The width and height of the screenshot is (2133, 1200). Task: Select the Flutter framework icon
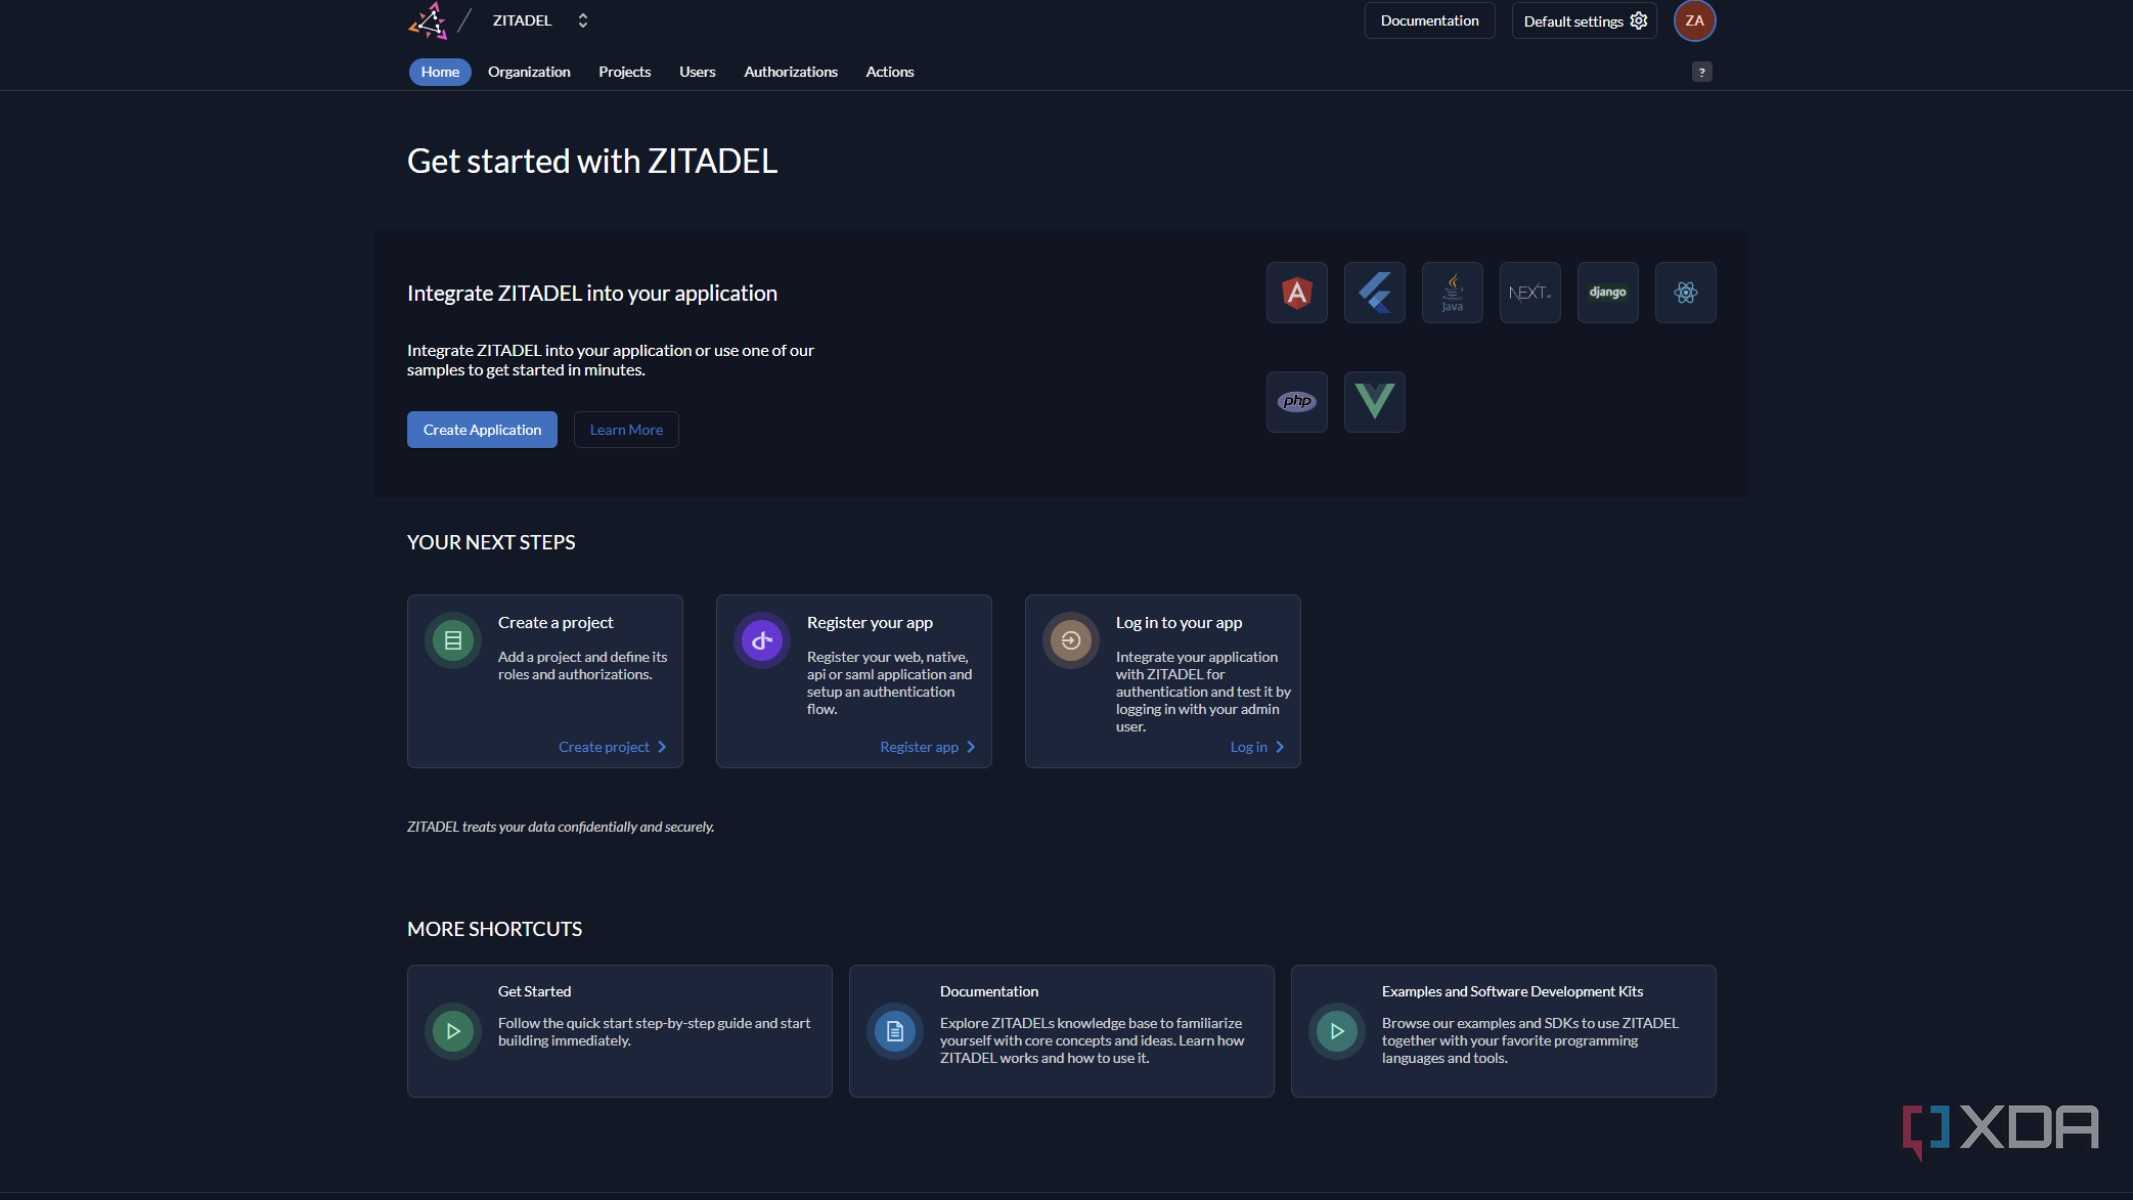pos(1374,292)
